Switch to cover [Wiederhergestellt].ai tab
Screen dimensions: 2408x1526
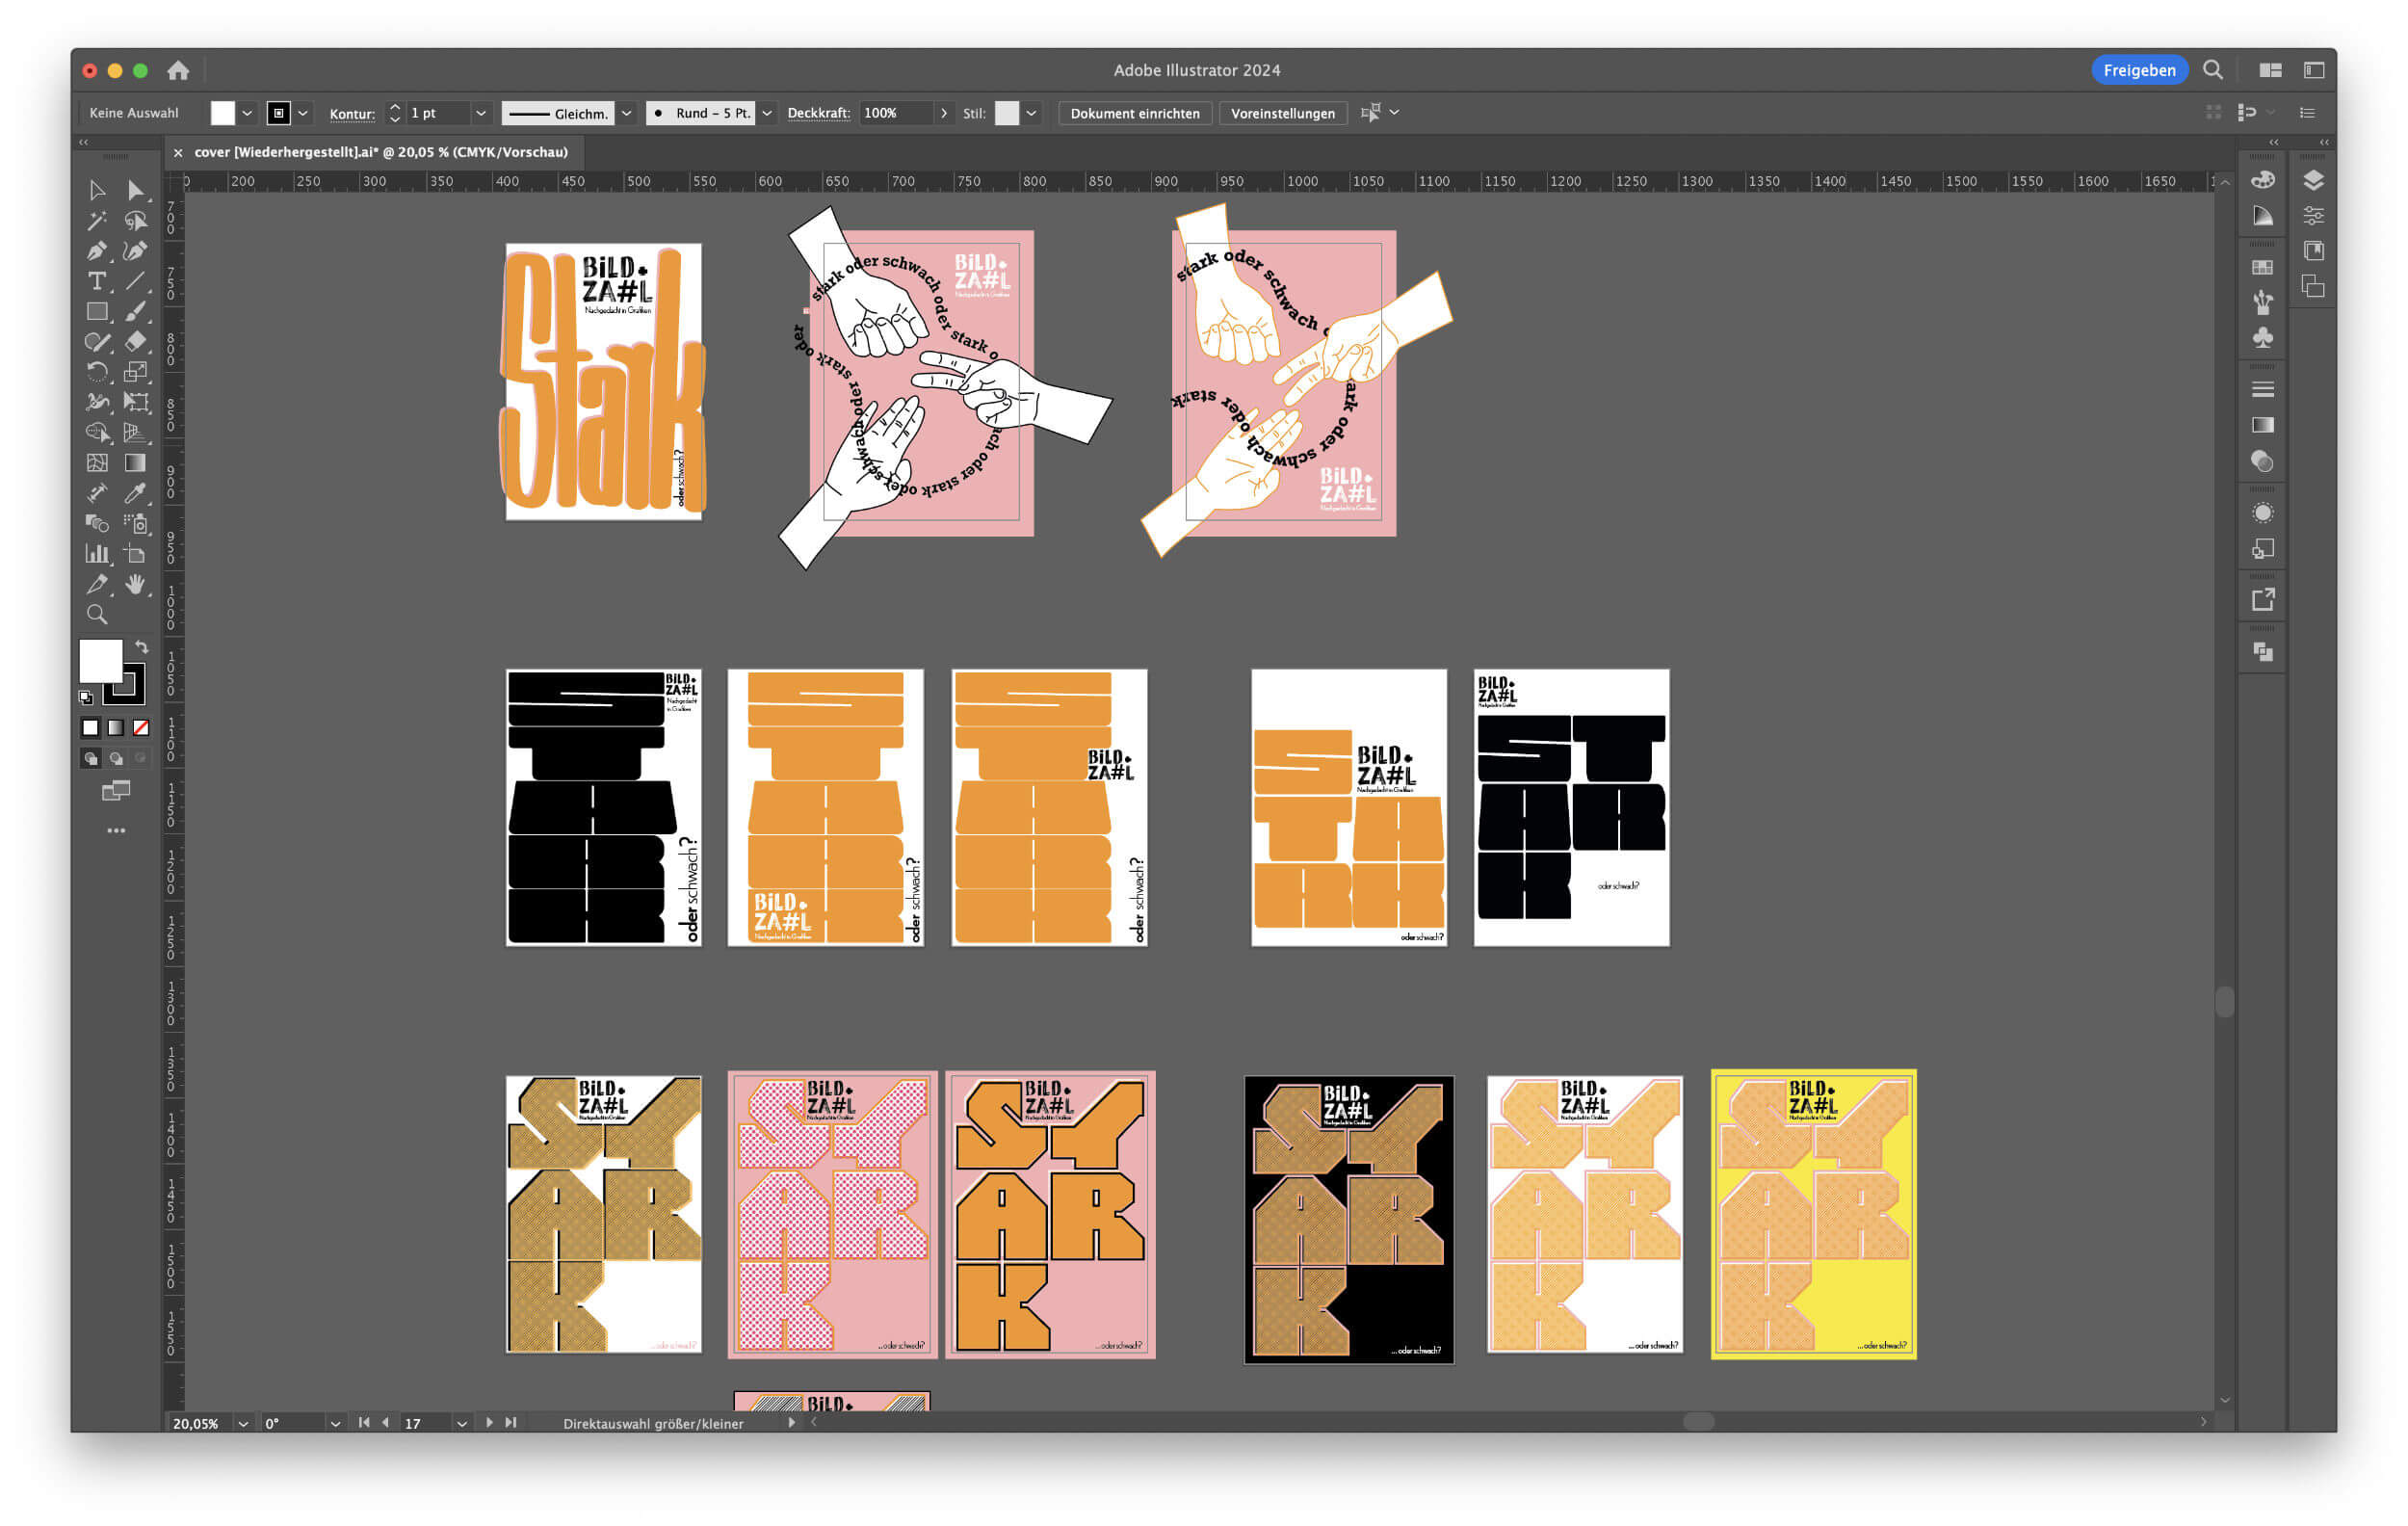click(x=381, y=152)
